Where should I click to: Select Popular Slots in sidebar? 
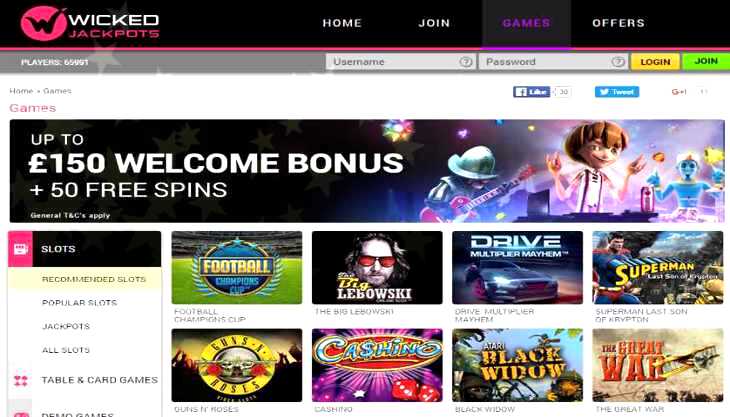click(x=80, y=303)
